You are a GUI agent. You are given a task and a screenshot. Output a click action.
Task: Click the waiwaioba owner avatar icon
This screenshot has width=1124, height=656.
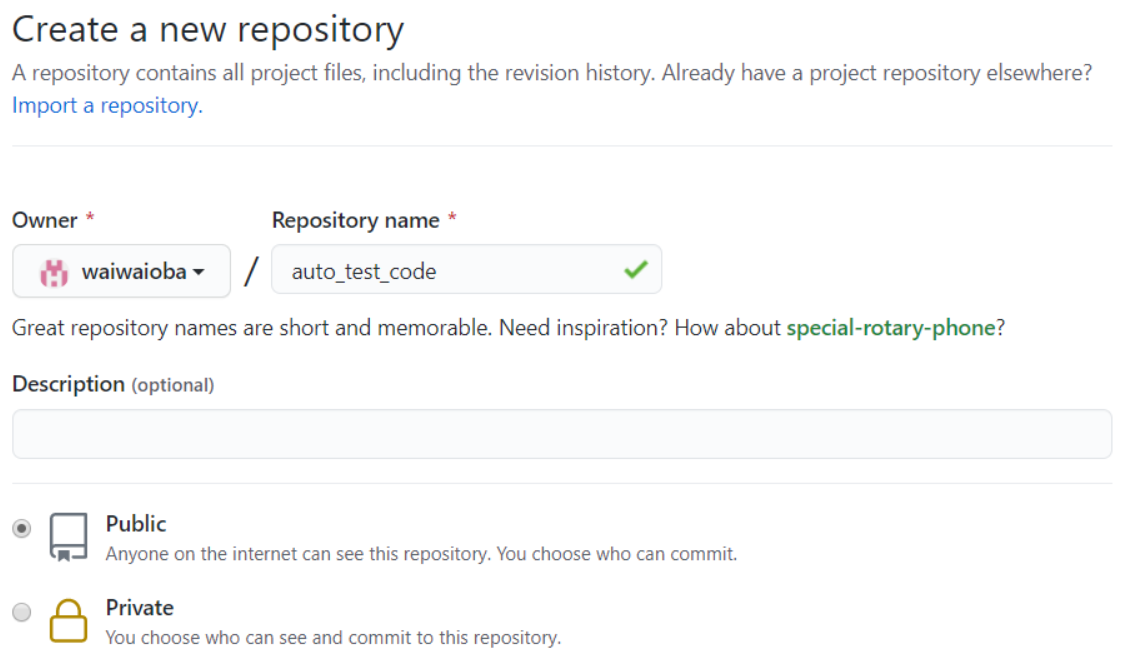pyautogui.click(x=53, y=271)
